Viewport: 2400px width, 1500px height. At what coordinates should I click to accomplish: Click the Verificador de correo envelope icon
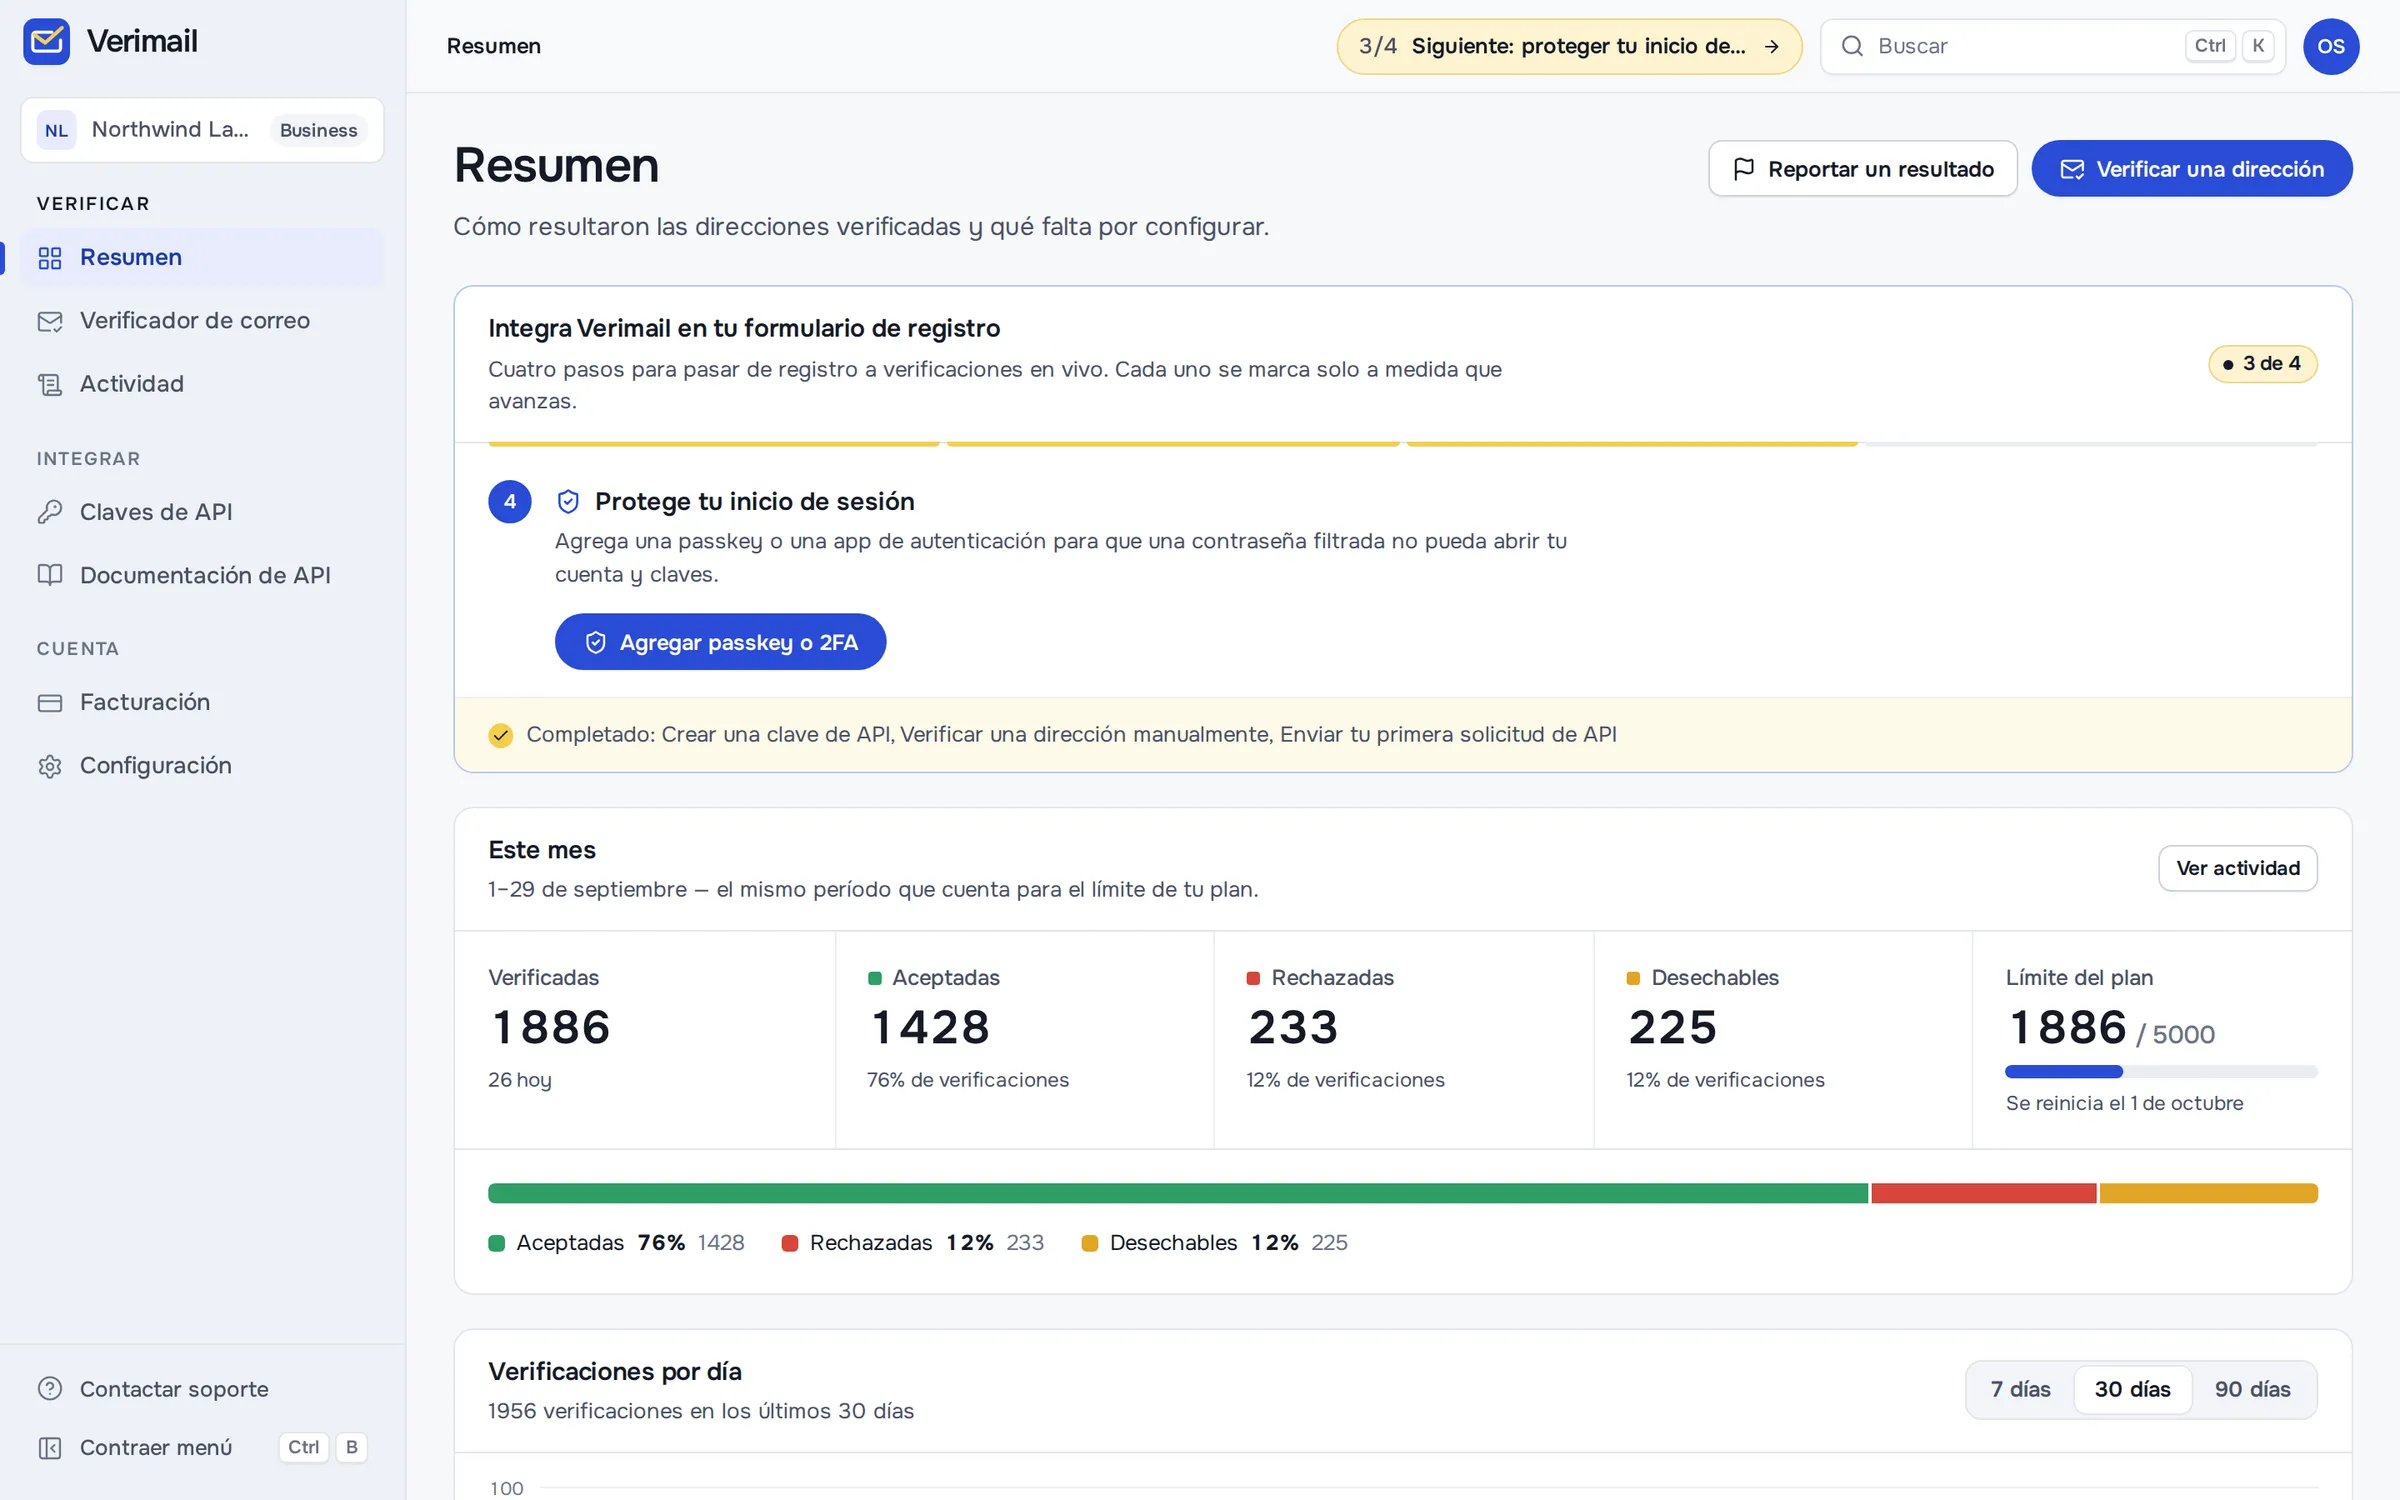(x=50, y=321)
